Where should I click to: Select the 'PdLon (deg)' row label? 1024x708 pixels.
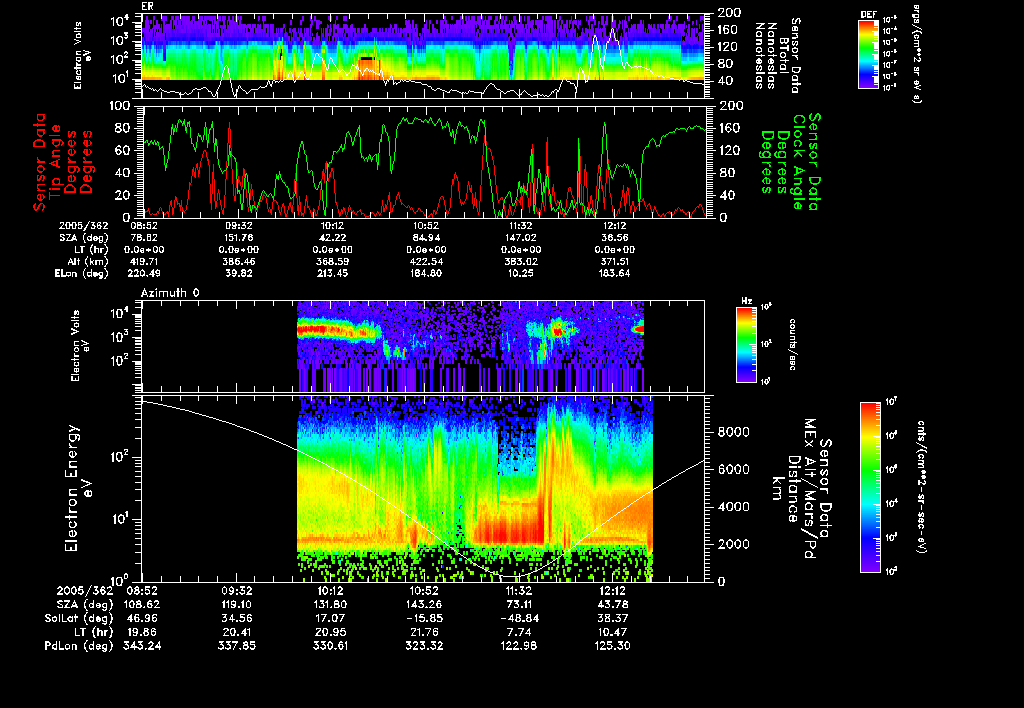pyautogui.click(x=78, y=645)
